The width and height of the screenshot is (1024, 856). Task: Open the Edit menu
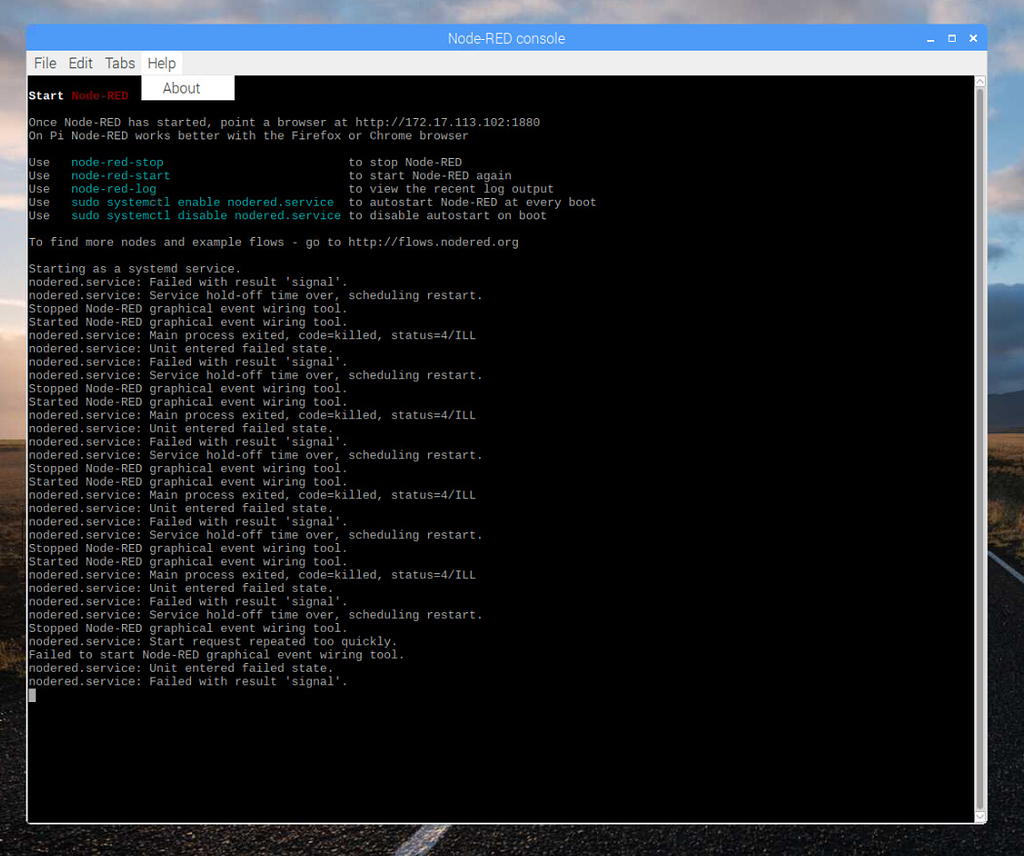(x=80, y=63)
